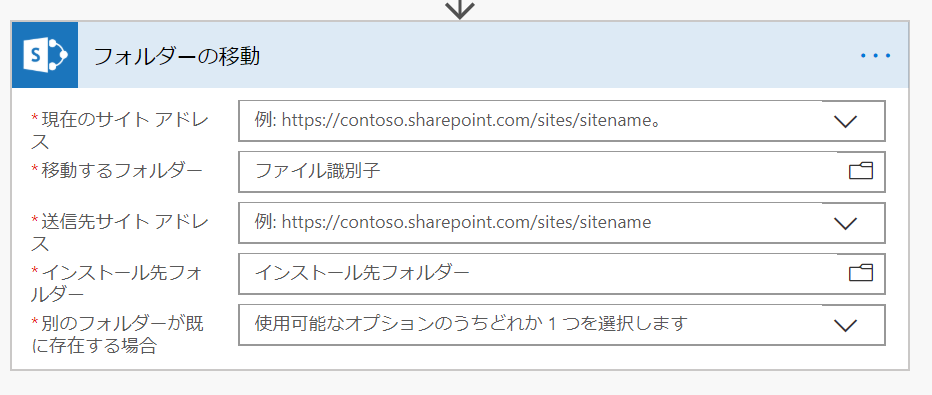Viewport: 932px width, 395px height.
Task: Click the 使用可能なオプションのうちどれか 1 つを選択します field
Action: click(562, 325)
